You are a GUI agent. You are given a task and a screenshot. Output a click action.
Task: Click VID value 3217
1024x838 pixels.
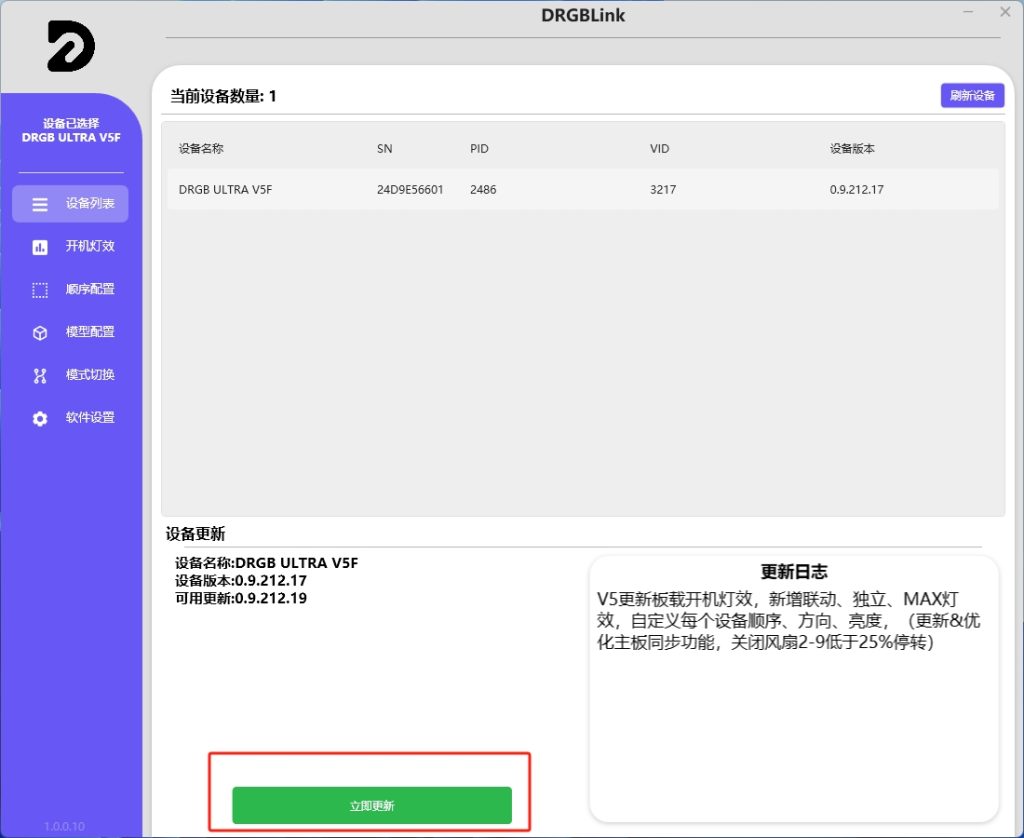[x=663, y=189]
